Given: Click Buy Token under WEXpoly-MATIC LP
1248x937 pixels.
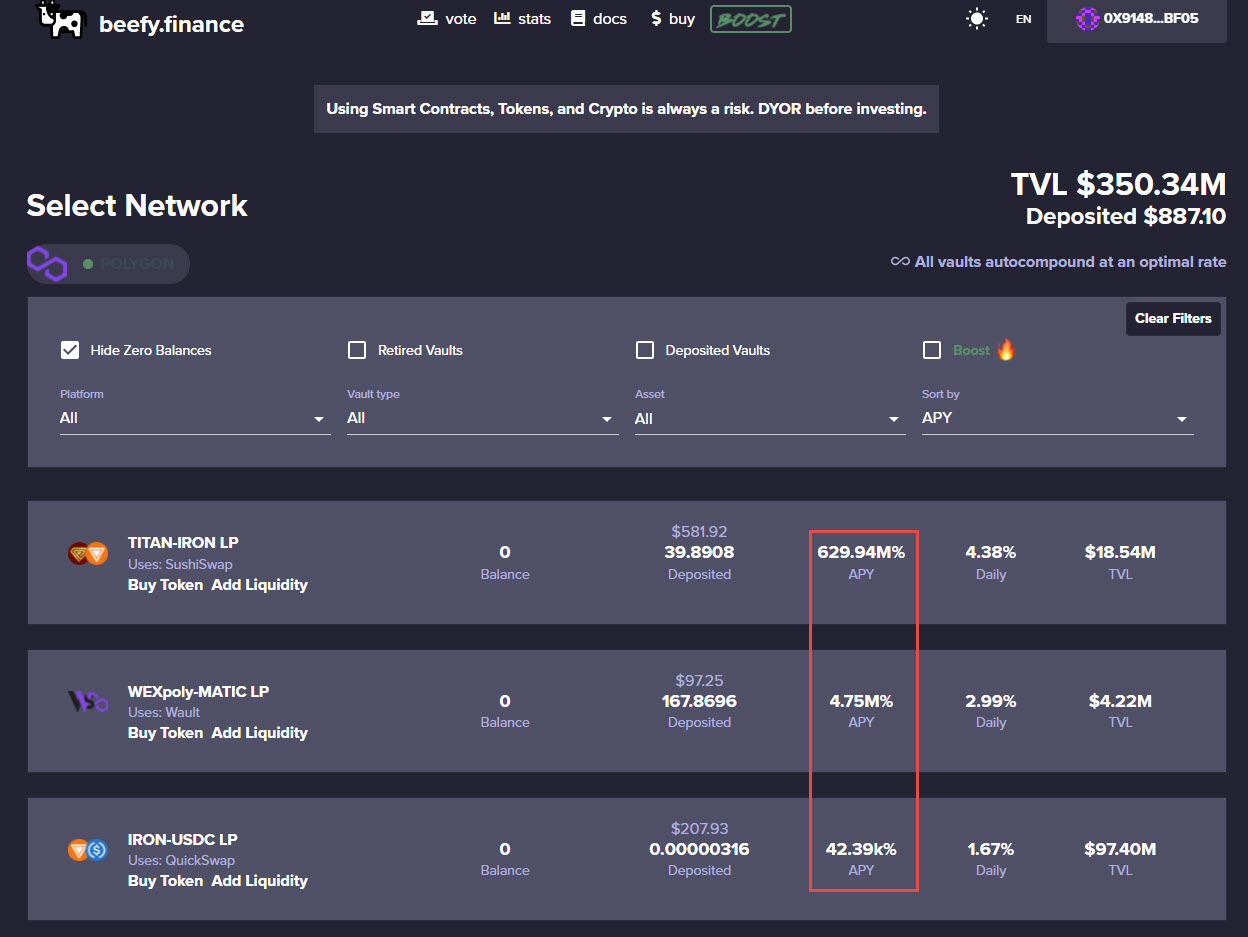Looking at the screenshot, I should (165, 733).
